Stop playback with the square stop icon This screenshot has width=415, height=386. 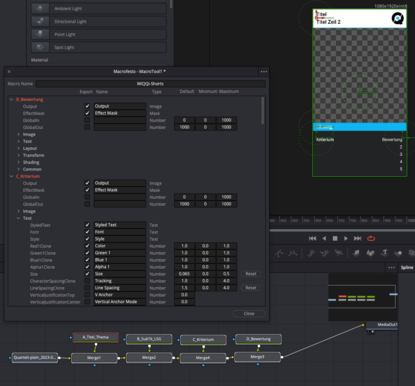(335, 238)
